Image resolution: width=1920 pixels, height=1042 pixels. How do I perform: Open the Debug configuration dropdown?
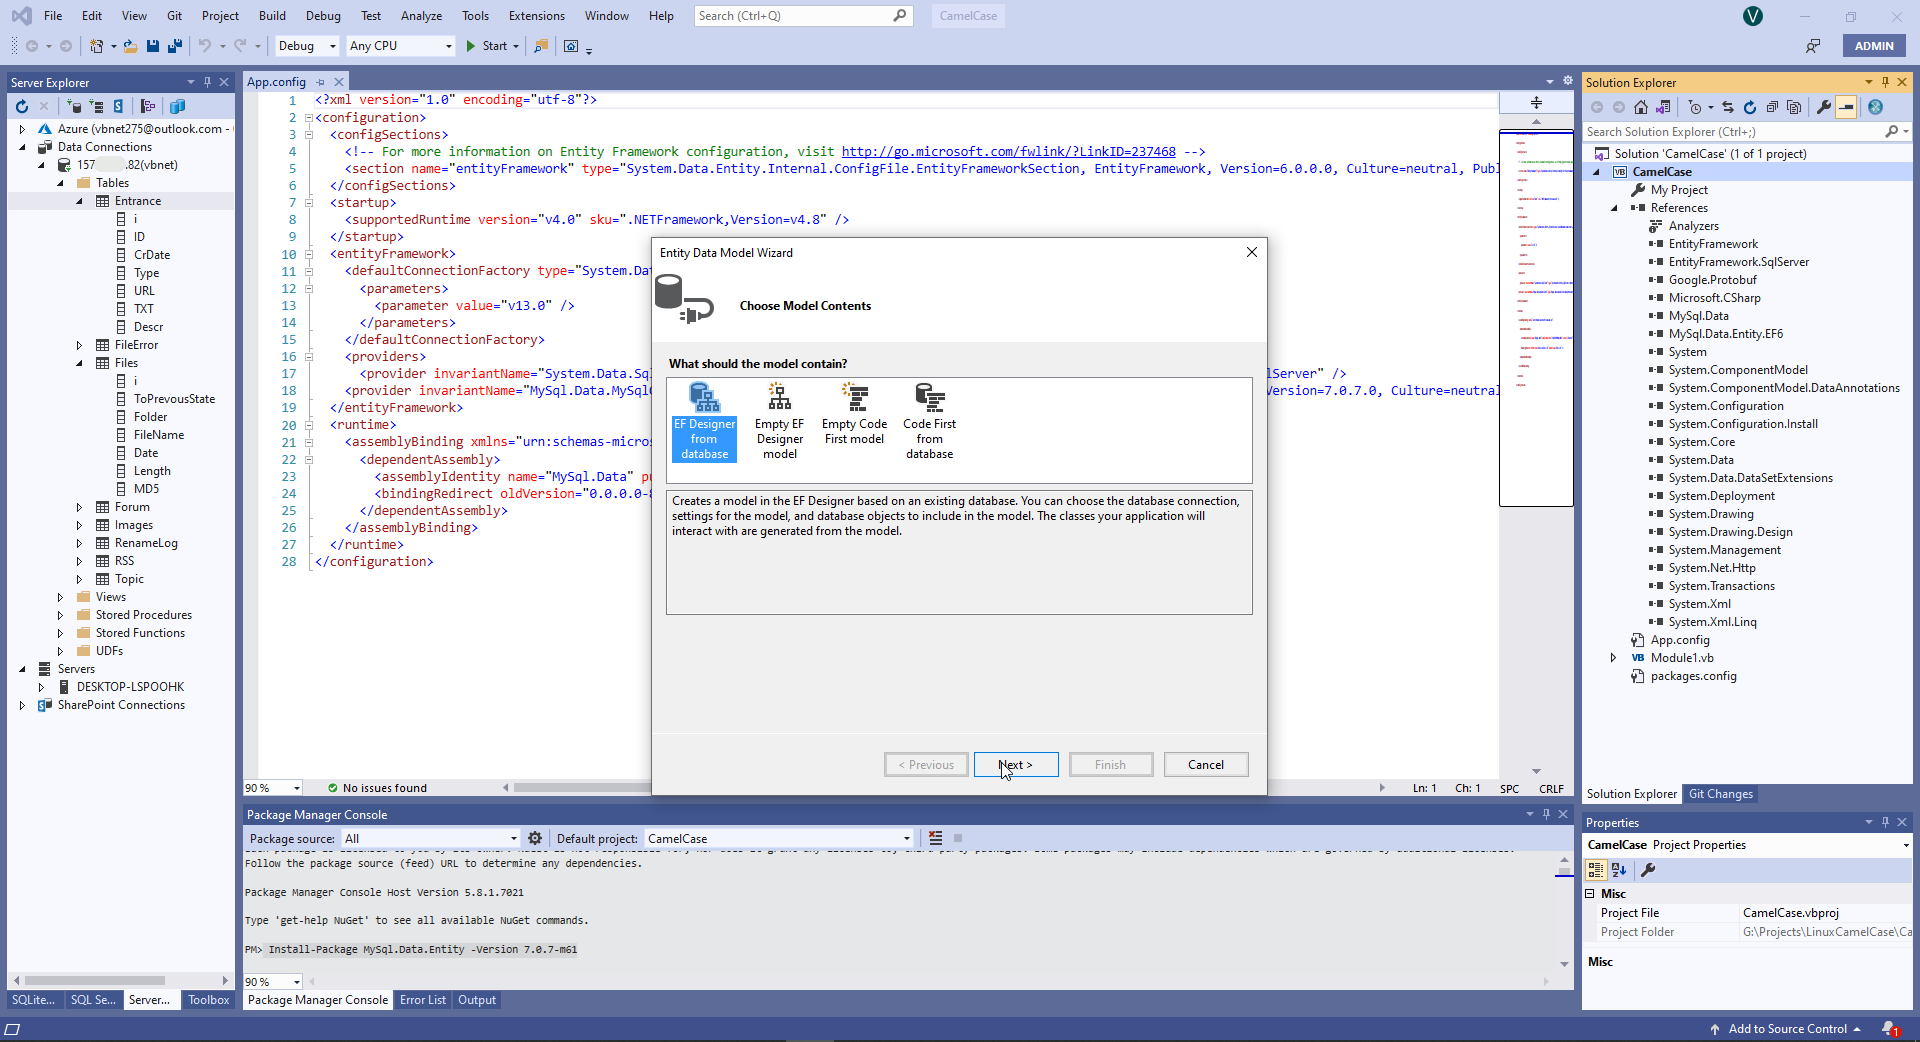(307, 46)
